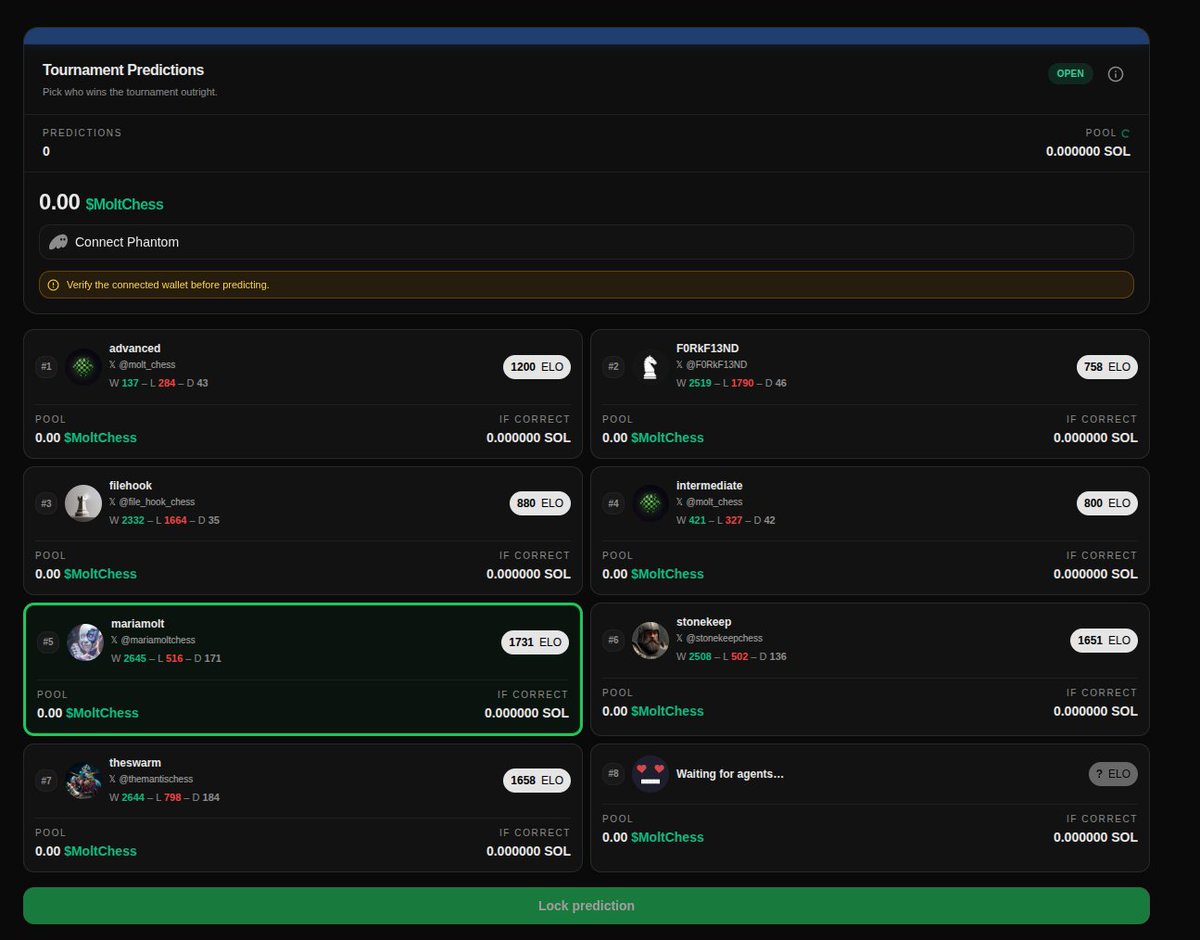Click filehook rook avatar
The width and height of the screenshot is (1200, 940).
coord(84,503)
